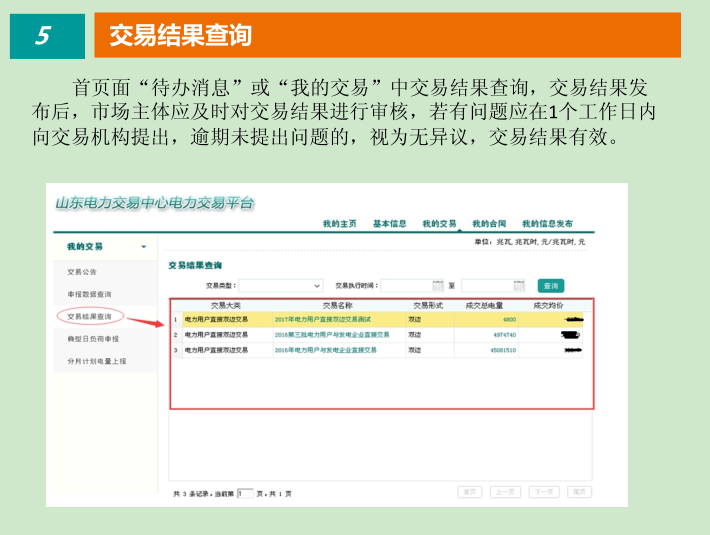
Task: Open the 我的主页 tab
Action: click(x=339, y=223)
